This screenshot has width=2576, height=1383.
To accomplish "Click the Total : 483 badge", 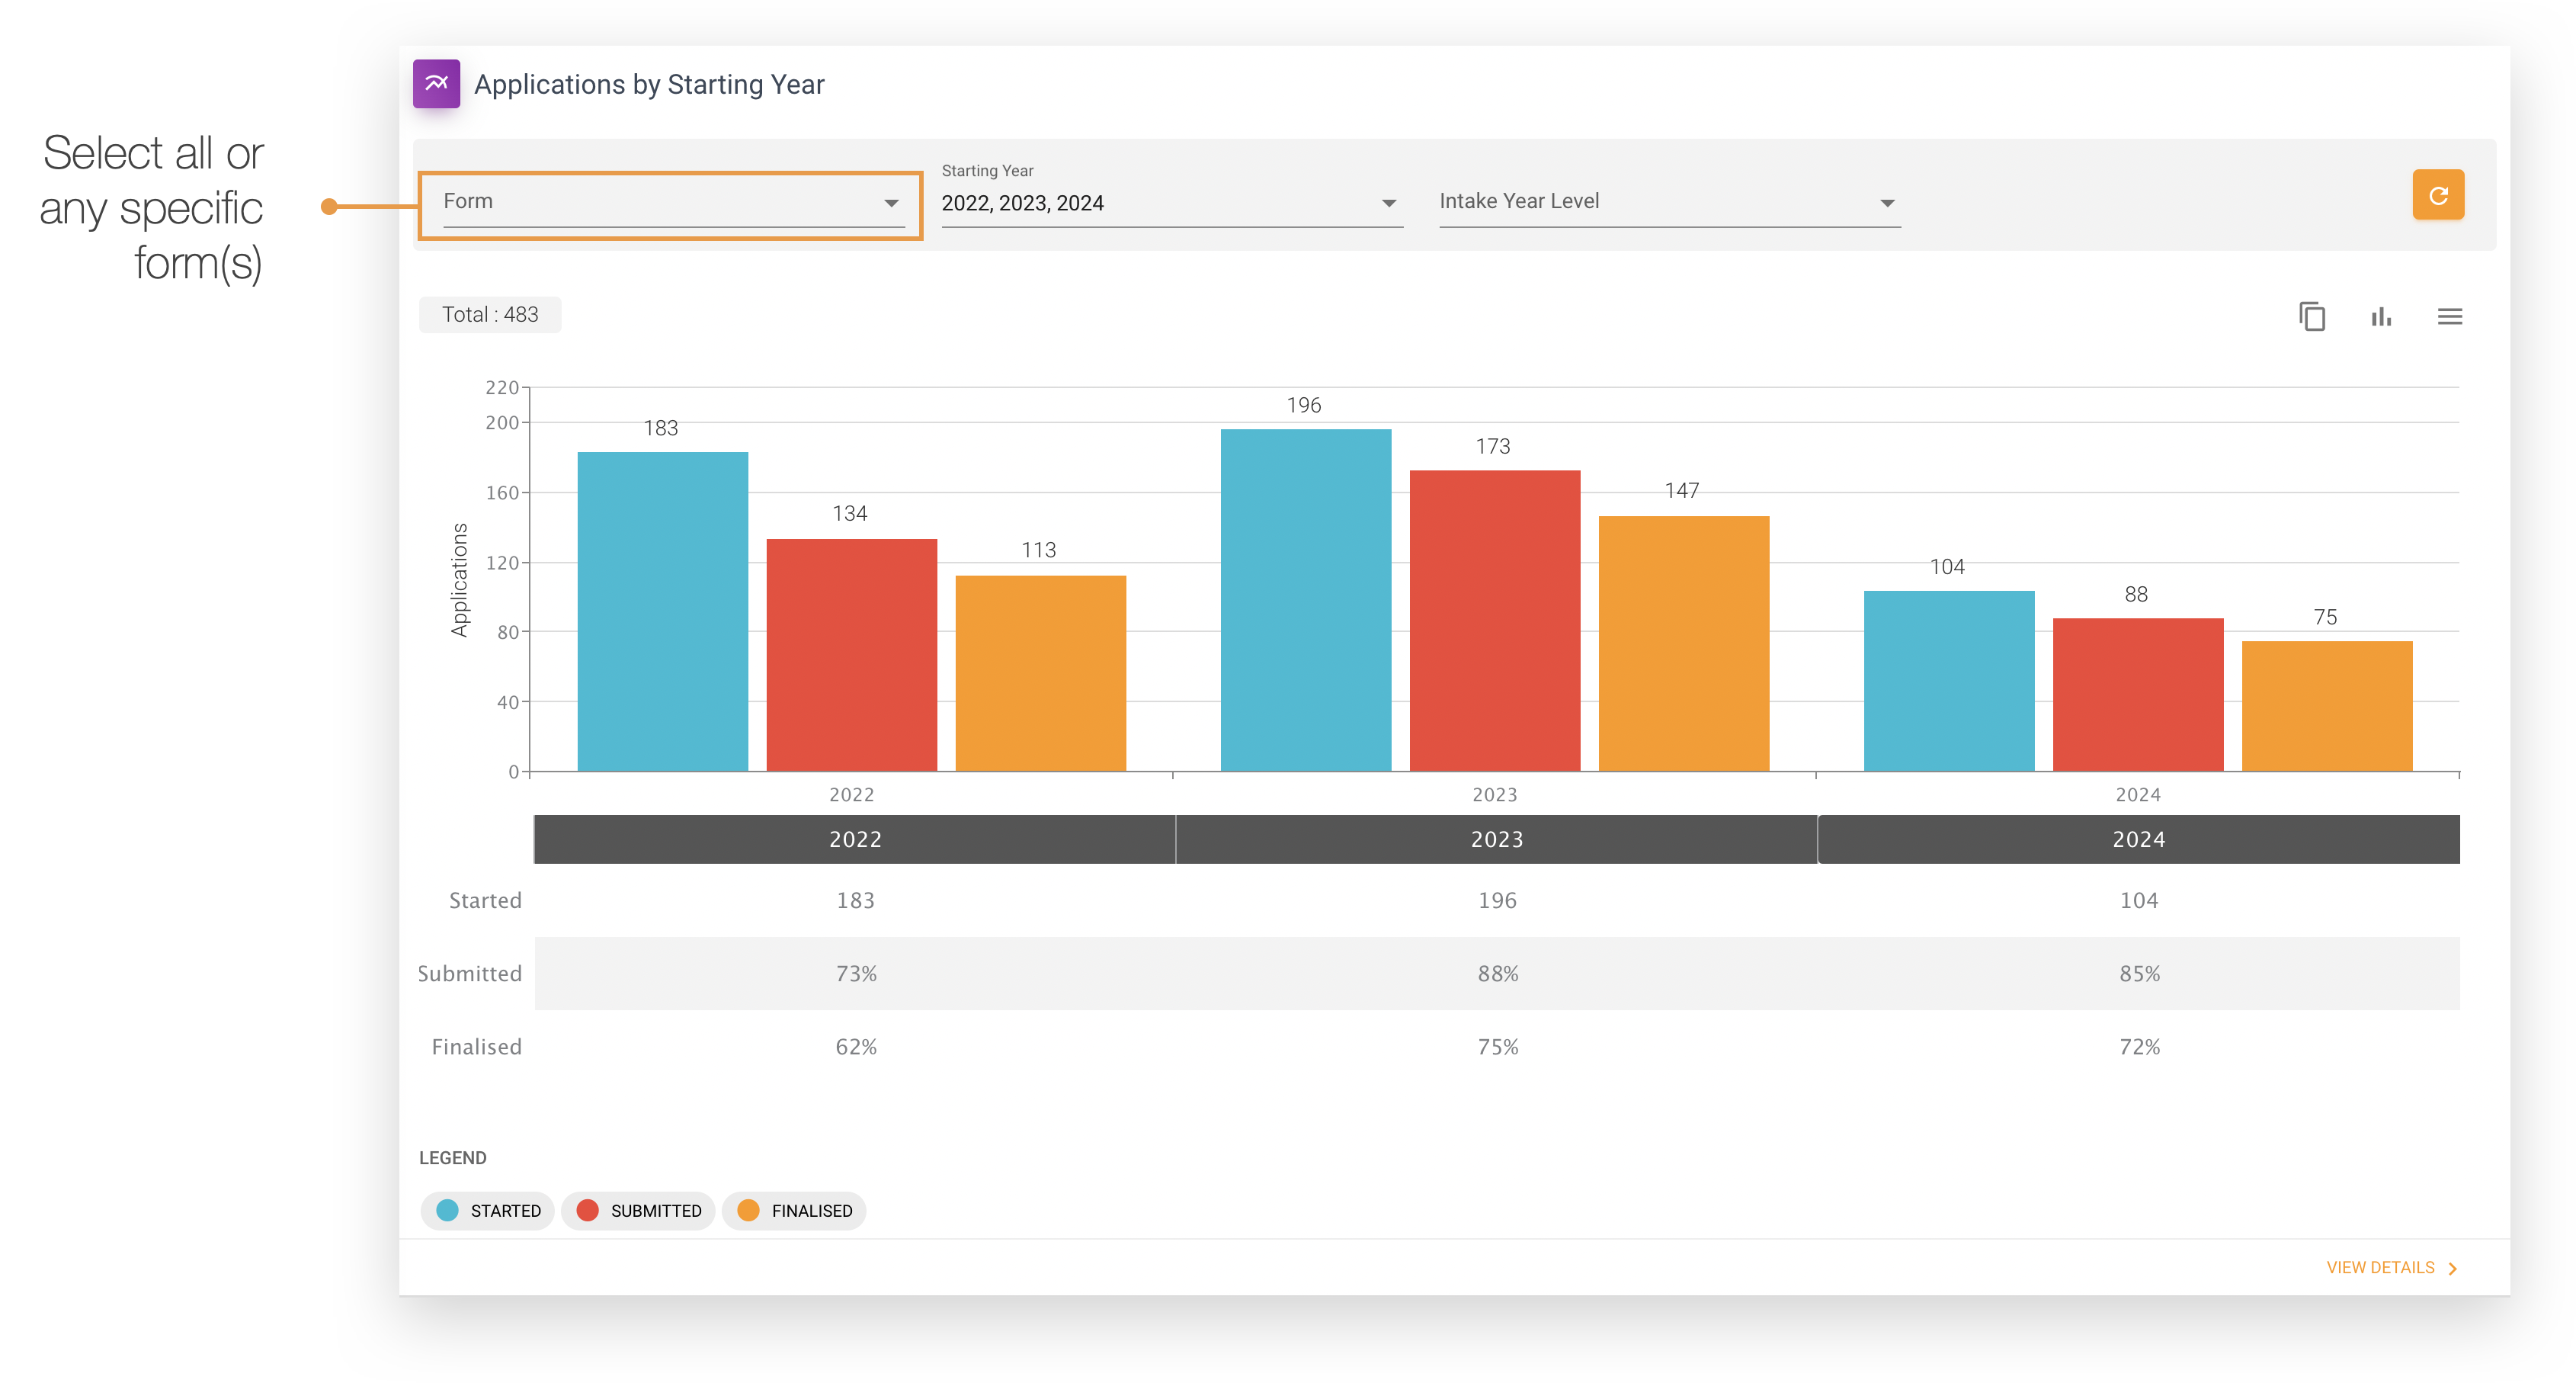I will point(490,314).
